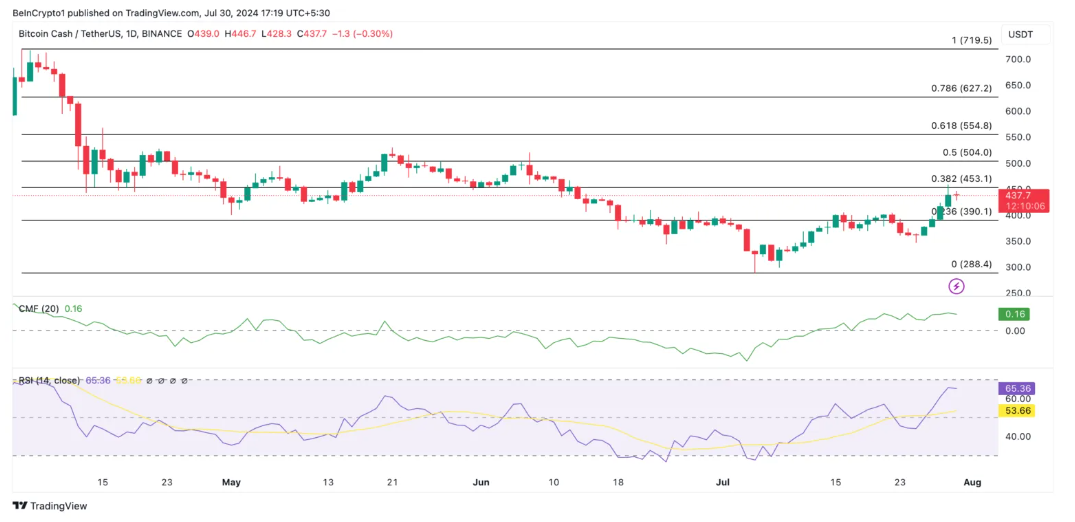This screenshot has width=1075, height=522.
Task: Click the change value −1.3 (−0.30%)
Action: tap(362, 34)
